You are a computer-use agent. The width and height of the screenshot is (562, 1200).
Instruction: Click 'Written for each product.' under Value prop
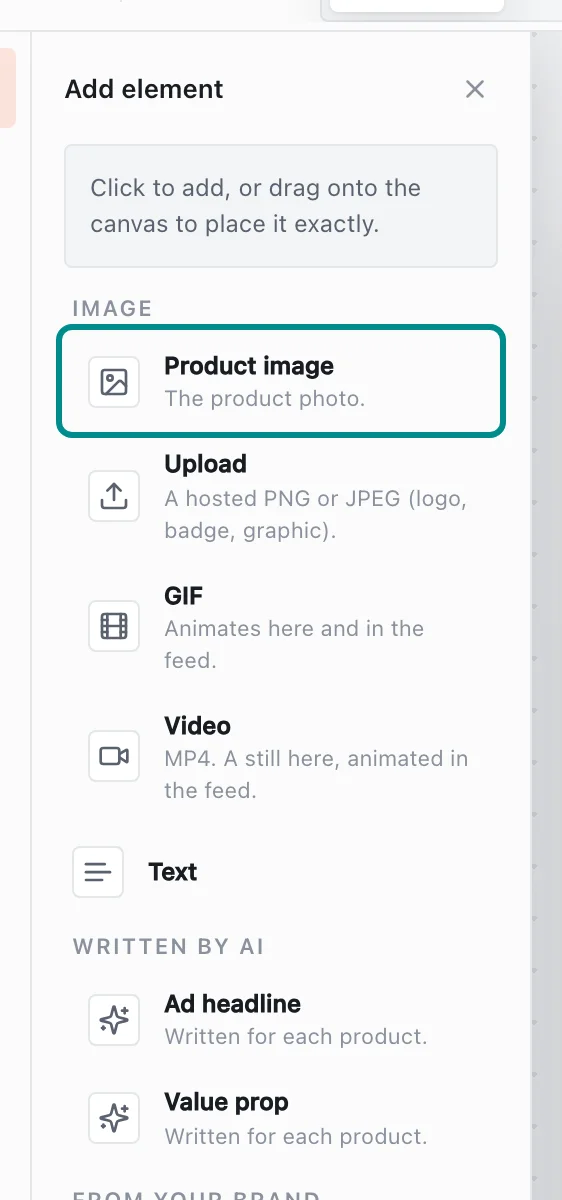[x=296, y=1135]
